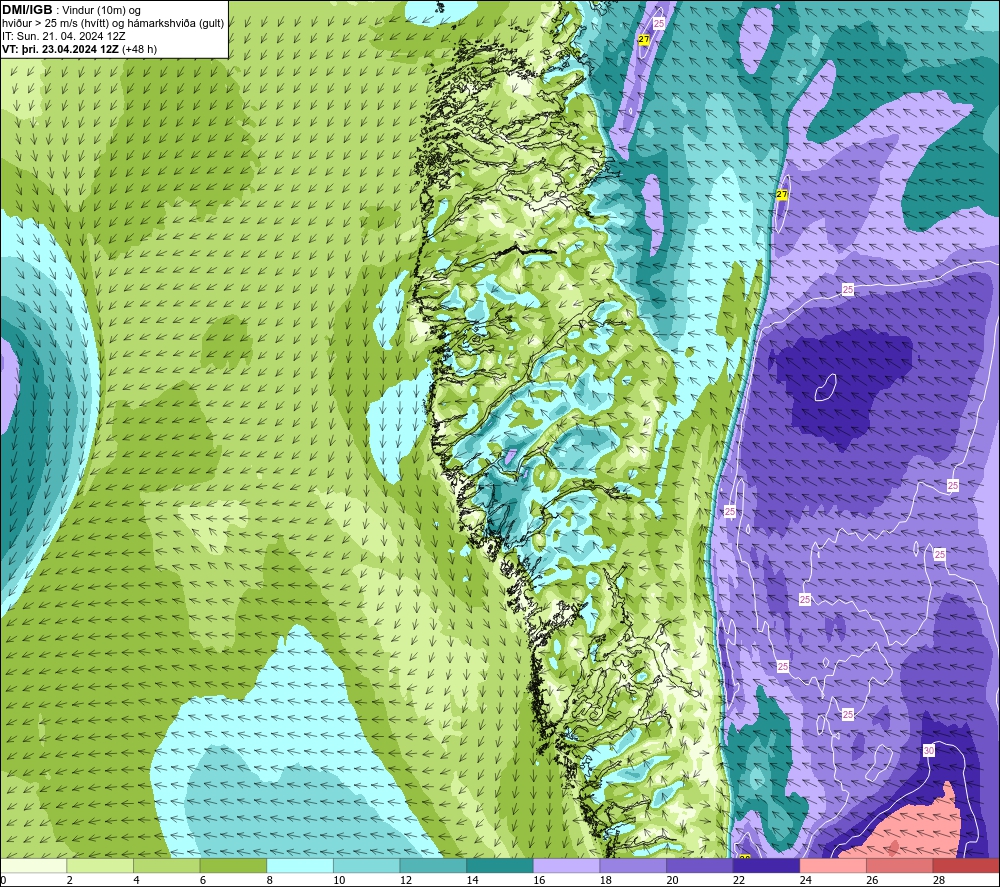
Task: Select the 'IT: Sun. 21. 04. 2024 12Z' line
Action: point(64,36)
